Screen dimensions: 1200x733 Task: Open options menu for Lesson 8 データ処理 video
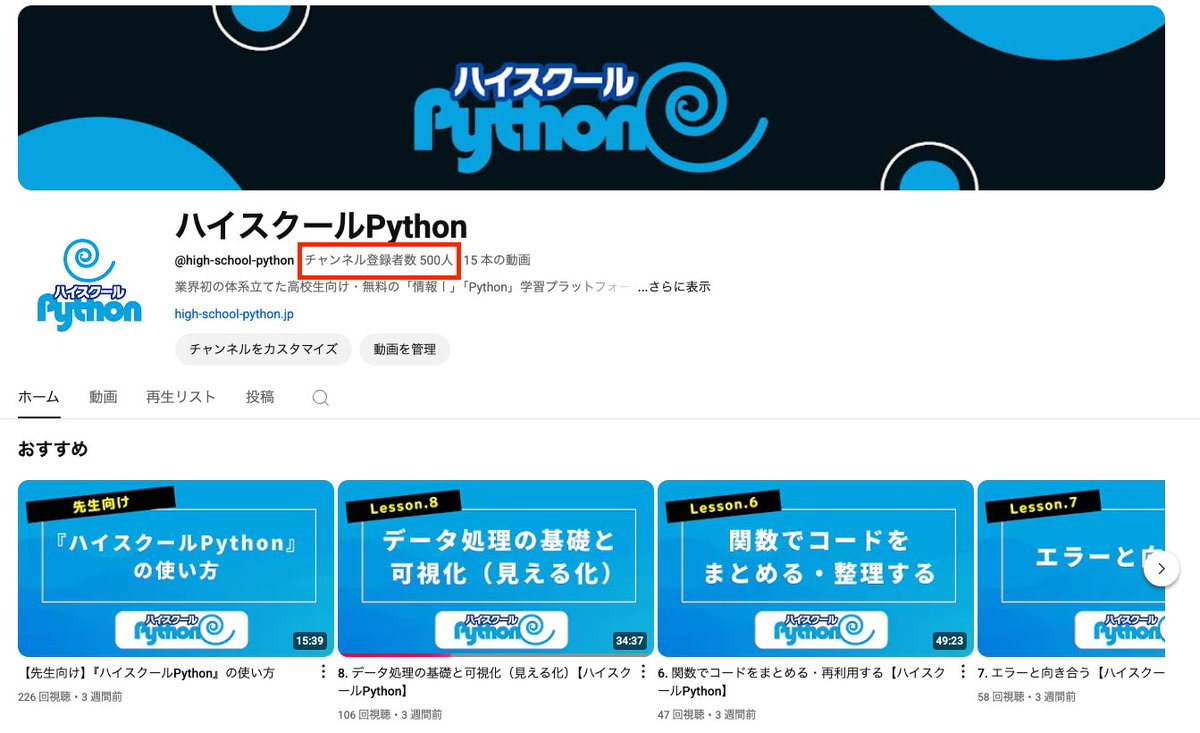tap(643, 672)
